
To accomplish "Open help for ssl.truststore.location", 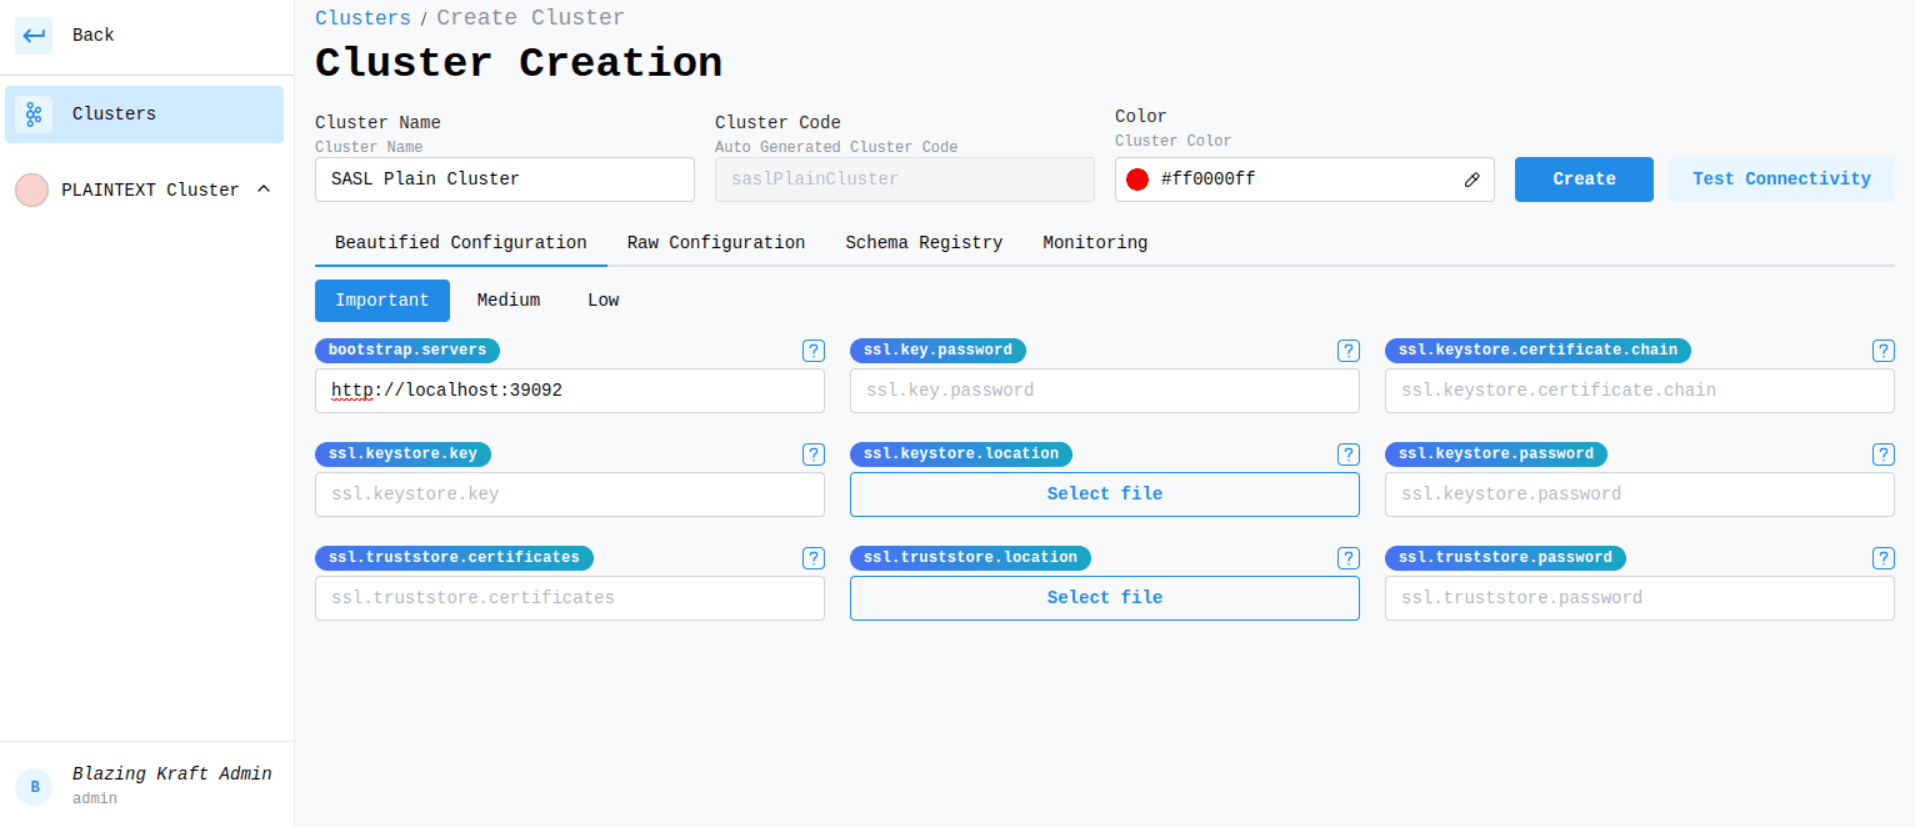I will [1348, 558].
